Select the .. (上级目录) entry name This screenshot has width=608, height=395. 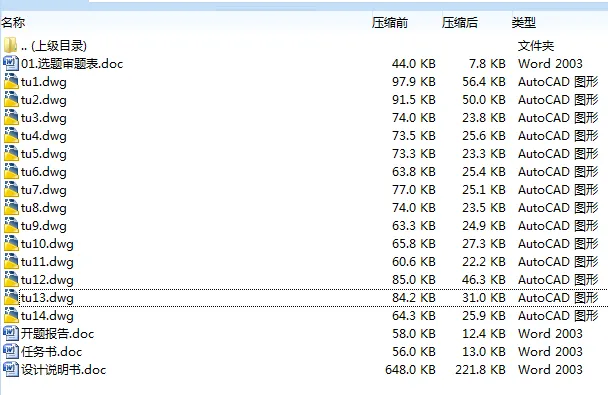click(54, 46)
